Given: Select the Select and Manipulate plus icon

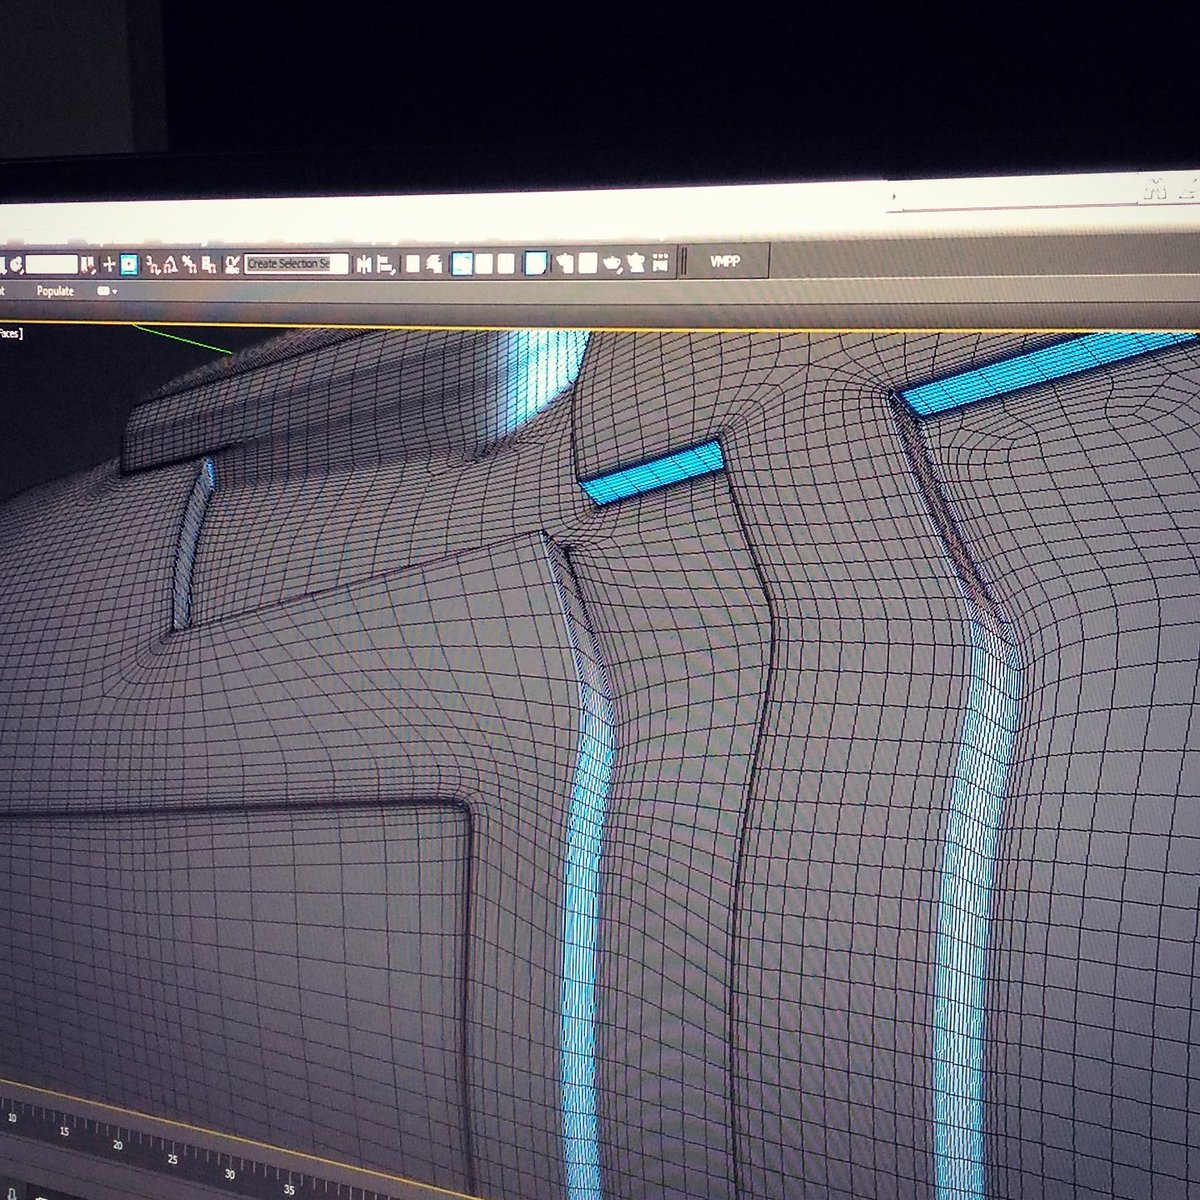Looking at the screenshot, I should pyautogui.click(x=109, y=264).
